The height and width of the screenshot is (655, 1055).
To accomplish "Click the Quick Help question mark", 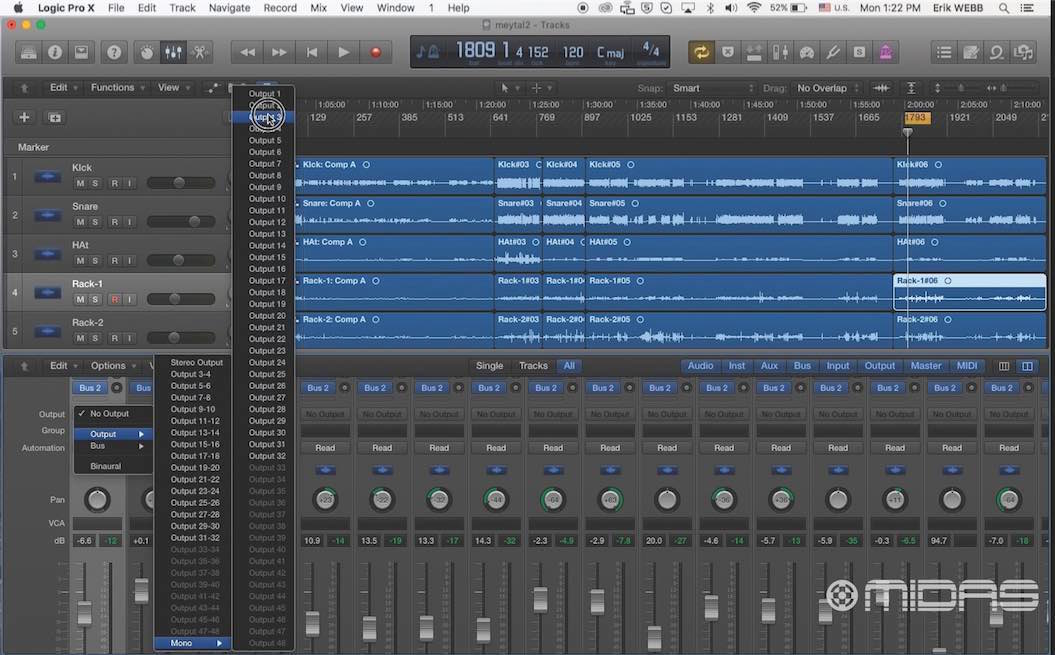I will point(115,52).
